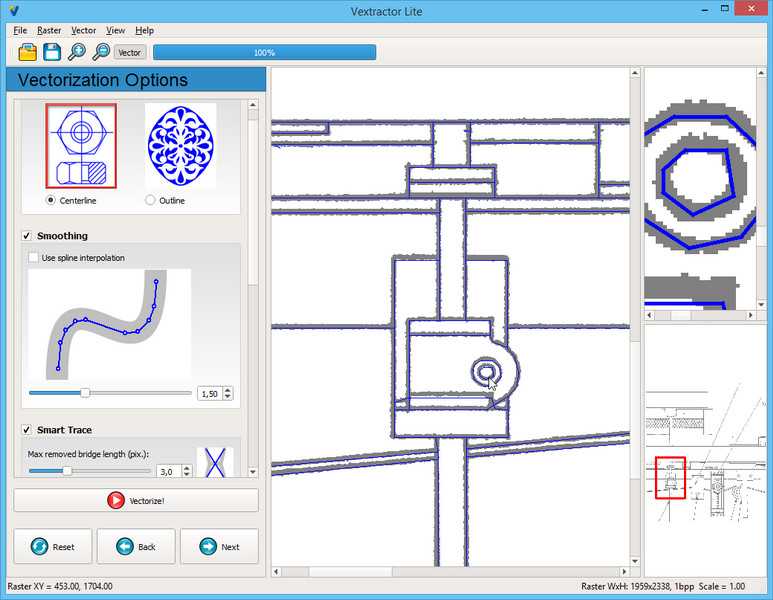Open a file with the folder icon
Image resolution: width=773 pixels, height=600 pixels.
28,52
